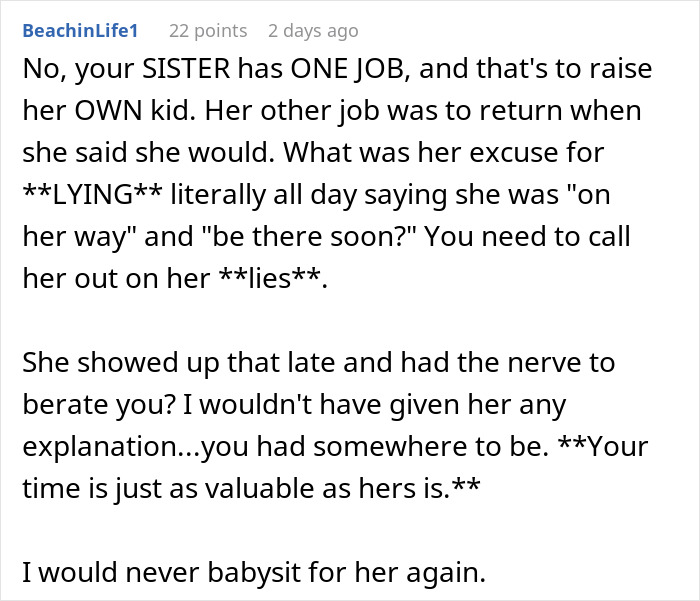Click the line "She showed up that late"
This screenshot has width=700, height=601.
178,362
